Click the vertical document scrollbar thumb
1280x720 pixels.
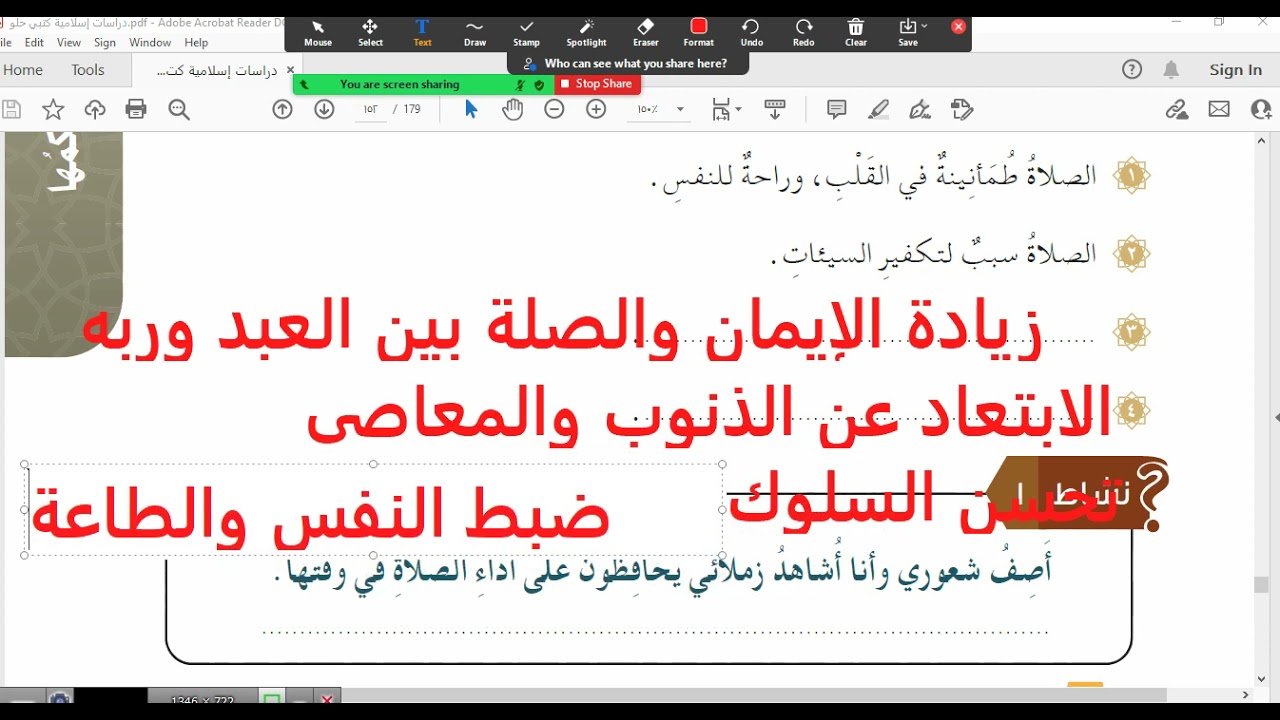[1262, 585]
